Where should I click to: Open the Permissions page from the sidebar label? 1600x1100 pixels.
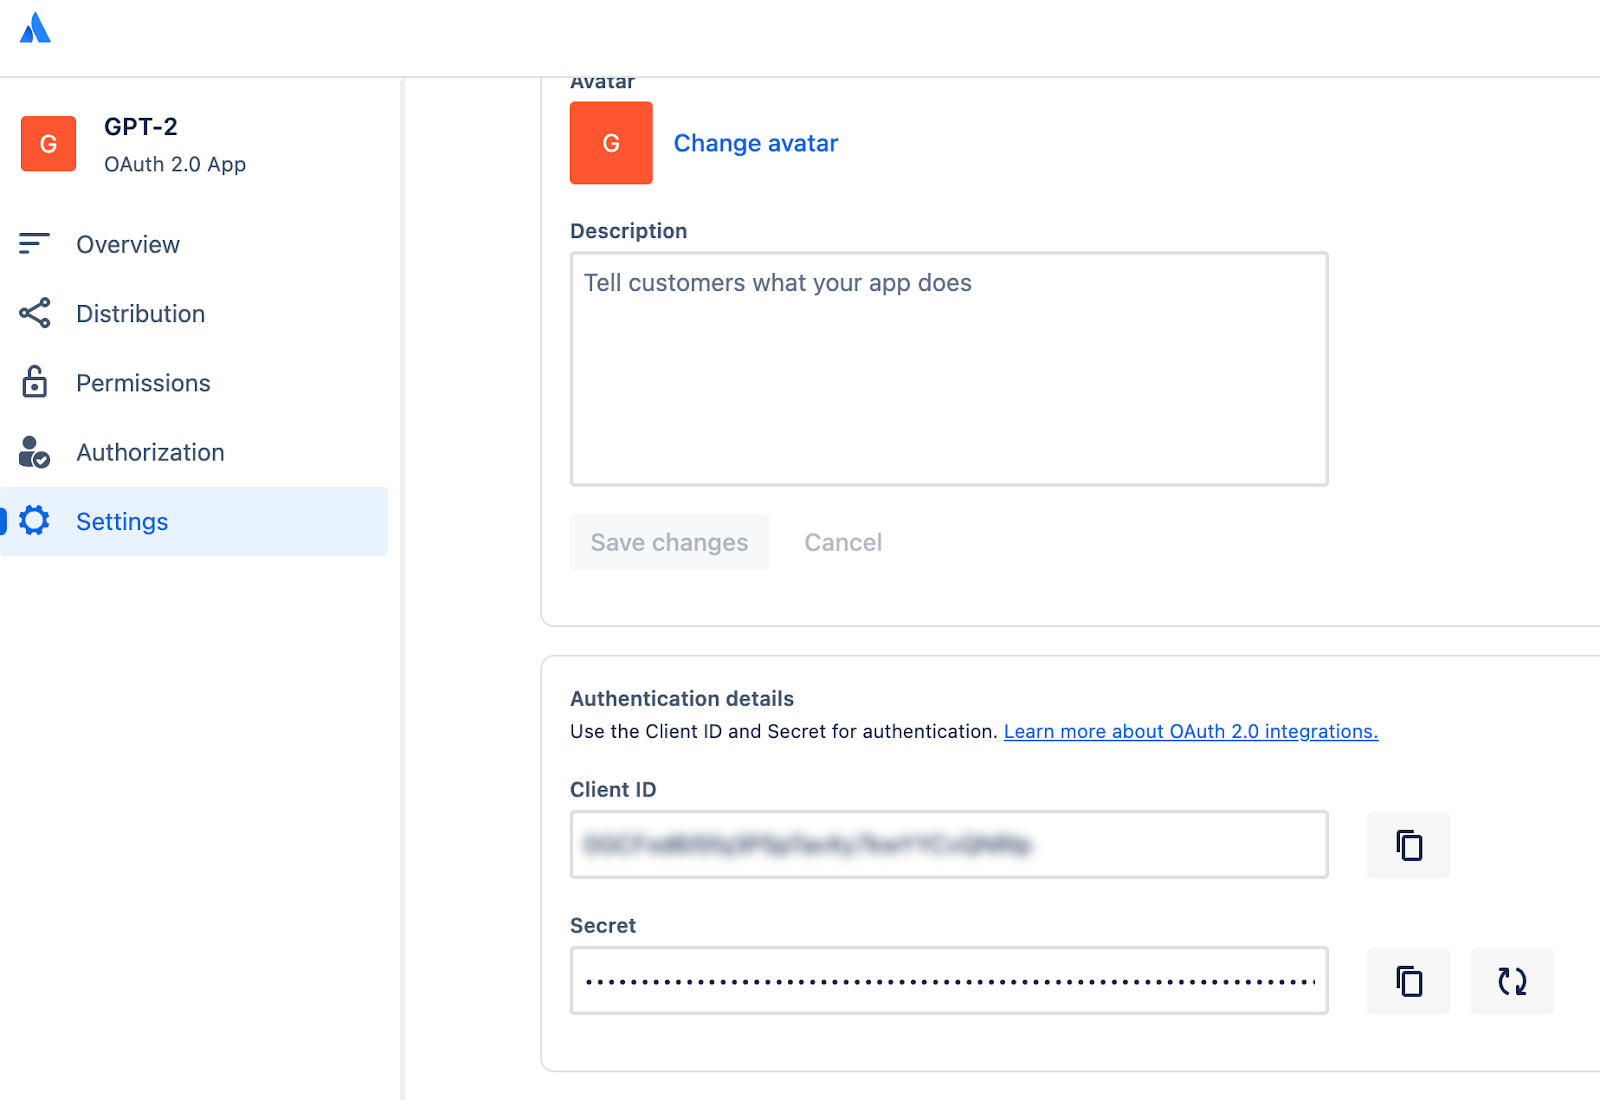(x=143, y=383)
